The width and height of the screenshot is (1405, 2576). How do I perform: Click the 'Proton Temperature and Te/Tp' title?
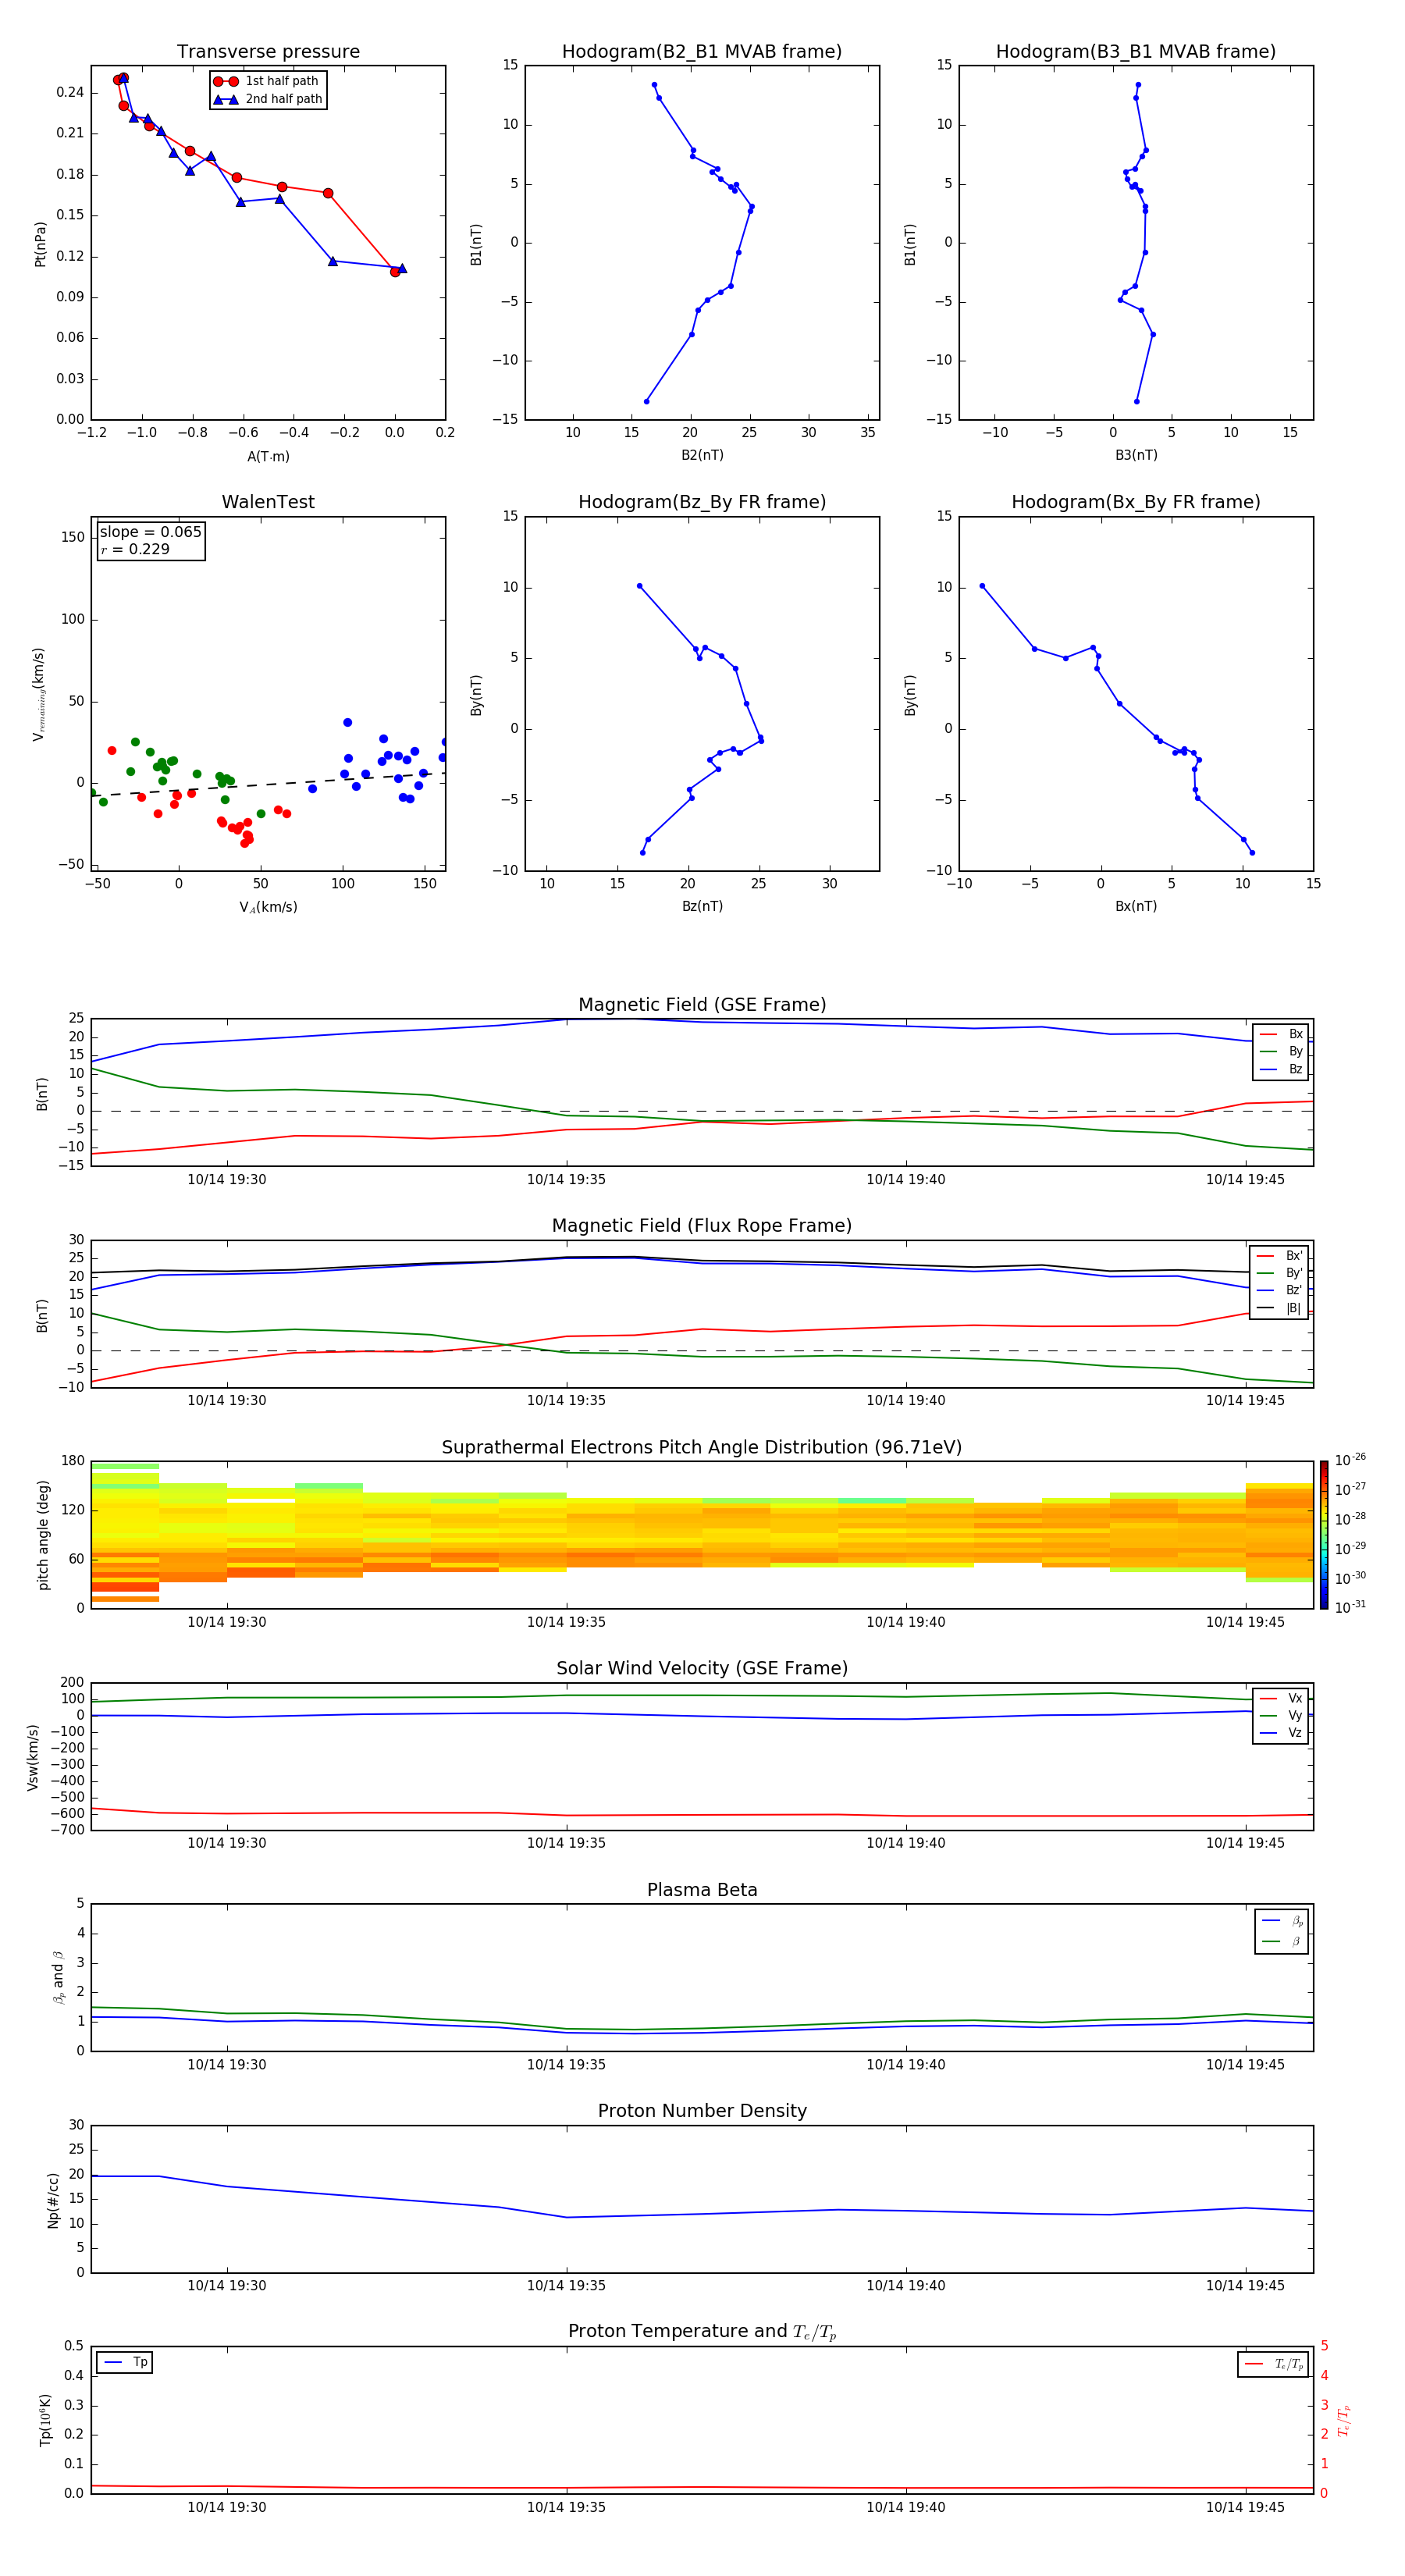[702, 2332]
